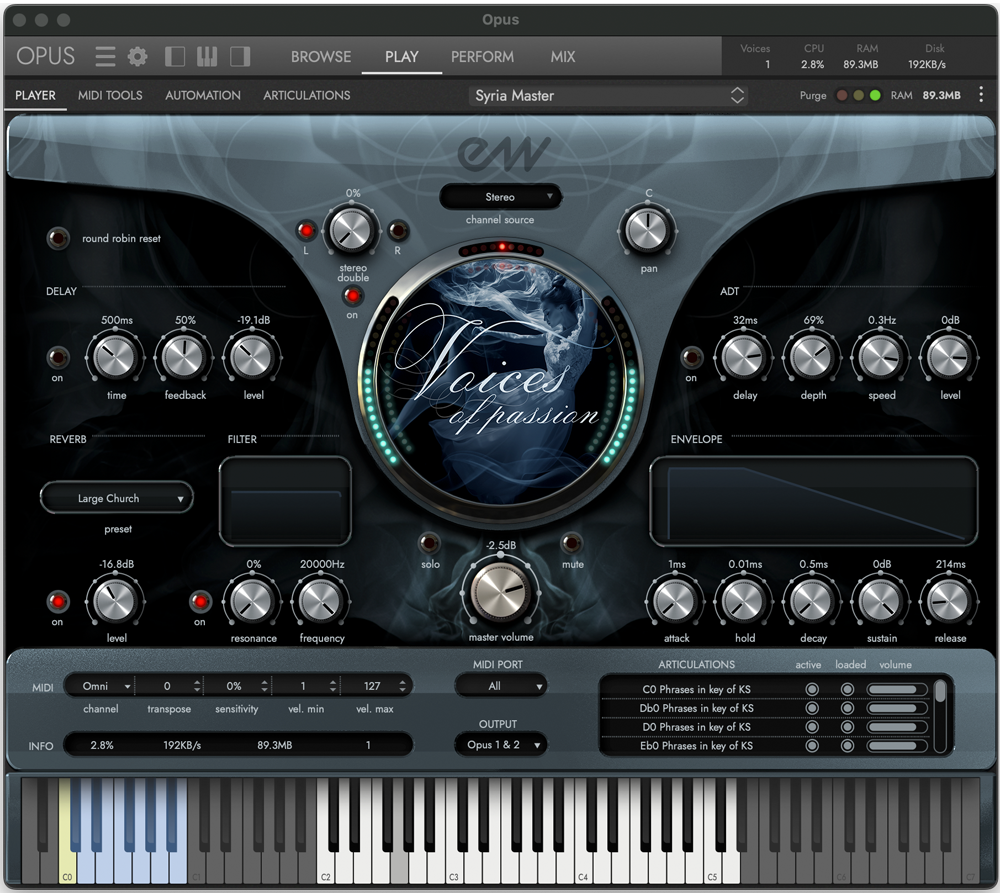Click the filter frequency knob
1000x893 pixels.
(321, 600)
